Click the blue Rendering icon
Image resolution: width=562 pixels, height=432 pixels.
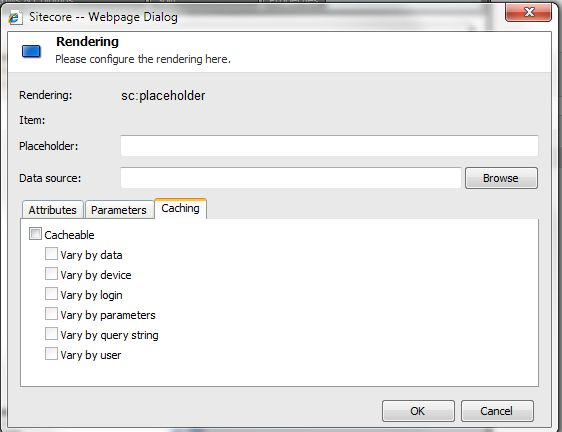31,51
